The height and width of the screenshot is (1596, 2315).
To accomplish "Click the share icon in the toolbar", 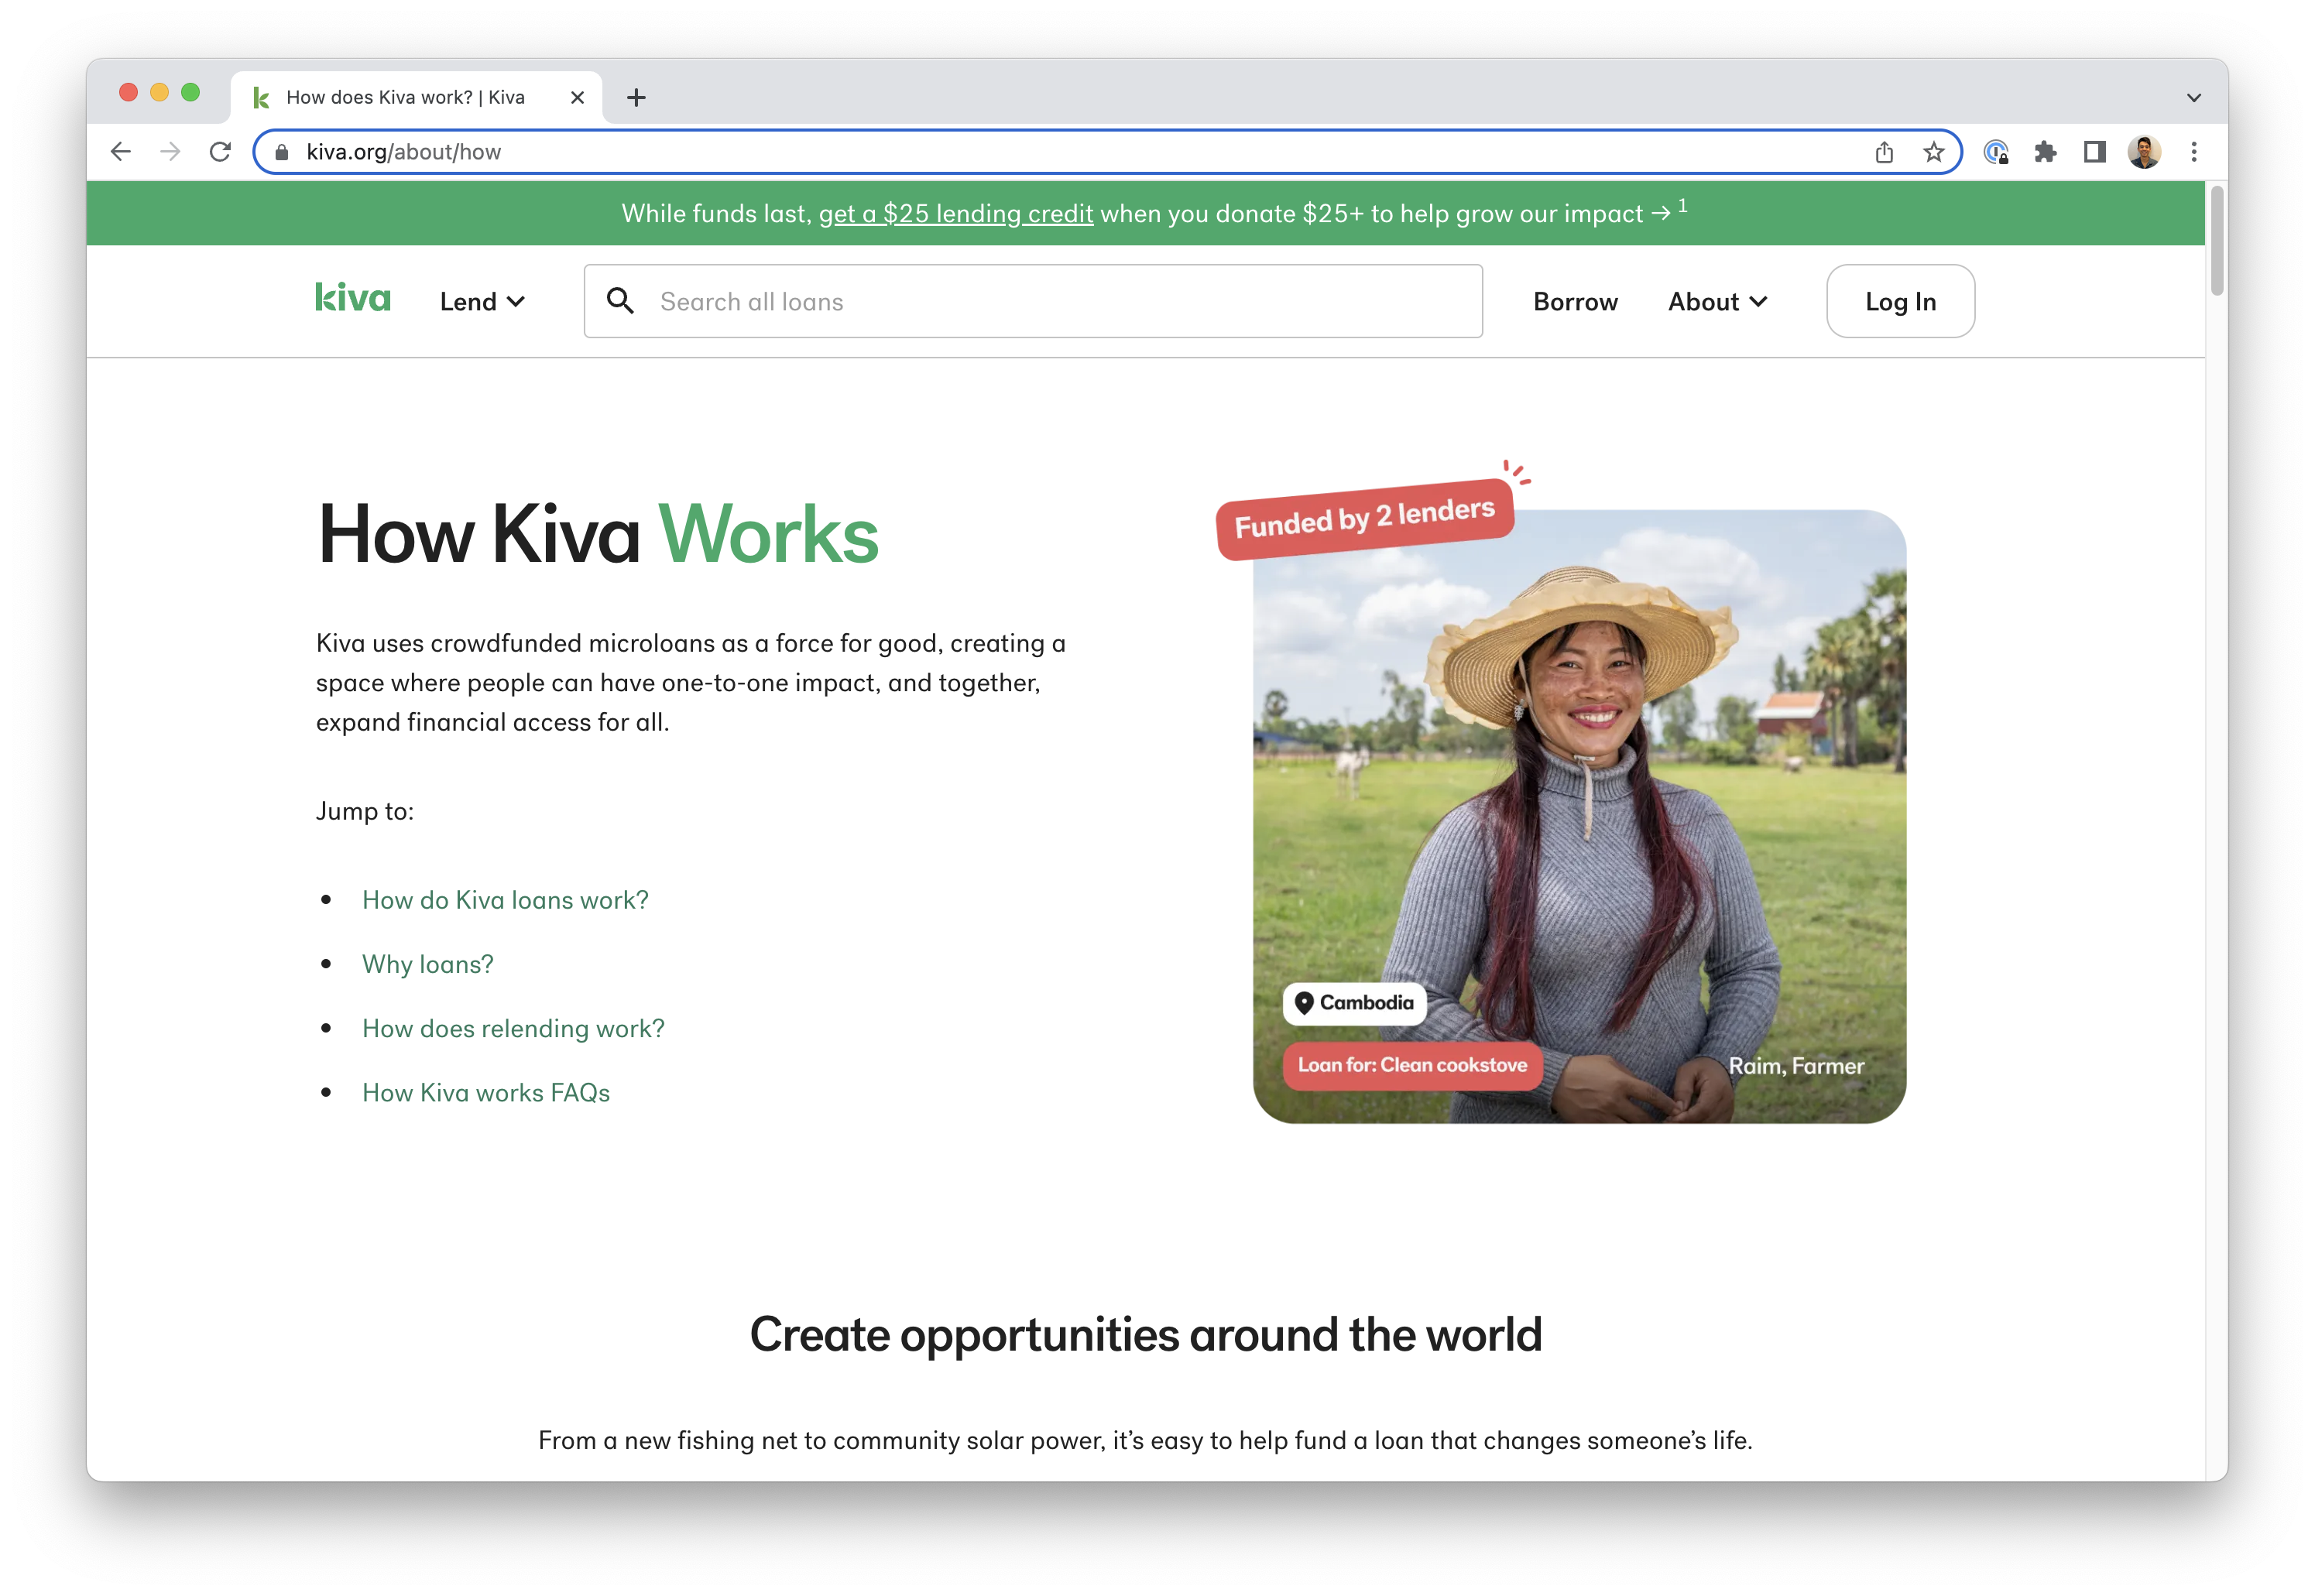I will (1885, 152).
